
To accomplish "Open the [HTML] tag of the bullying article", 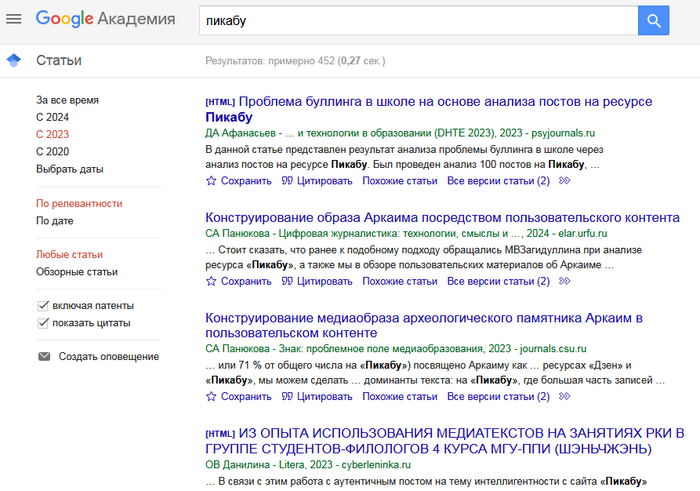I will (220, 102).
